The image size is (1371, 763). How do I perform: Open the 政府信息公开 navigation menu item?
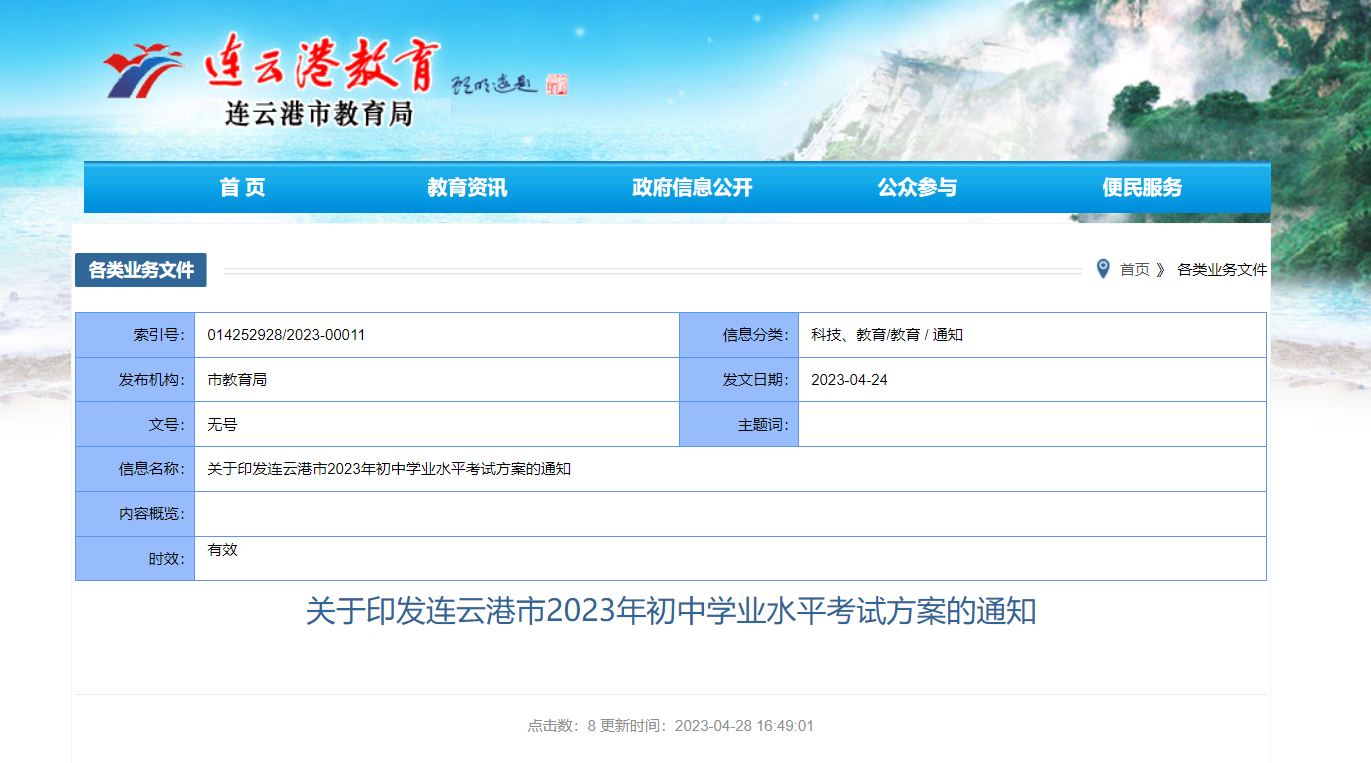pyautogui.click(x=692, y=187)
